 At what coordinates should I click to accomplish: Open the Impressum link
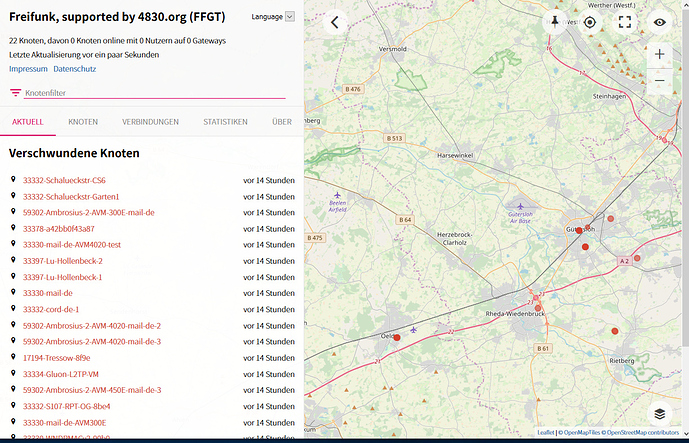pyautogui.click(x=28, y=69)
